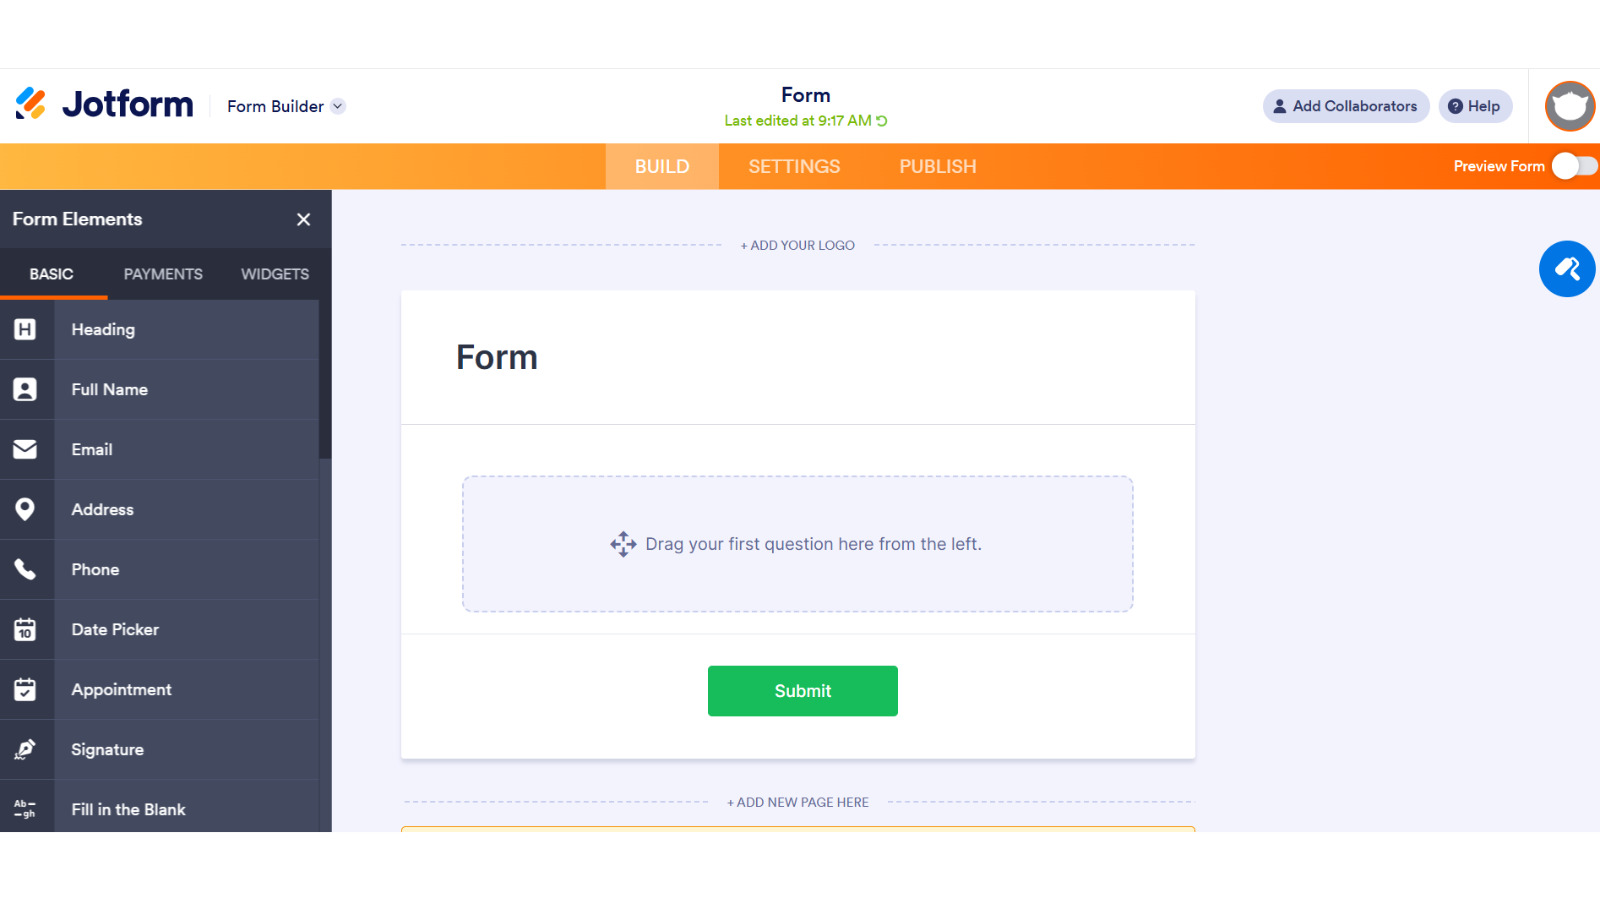Open the Form Designer paint roller
The image size is (1600, 900).
point(1567,269)
